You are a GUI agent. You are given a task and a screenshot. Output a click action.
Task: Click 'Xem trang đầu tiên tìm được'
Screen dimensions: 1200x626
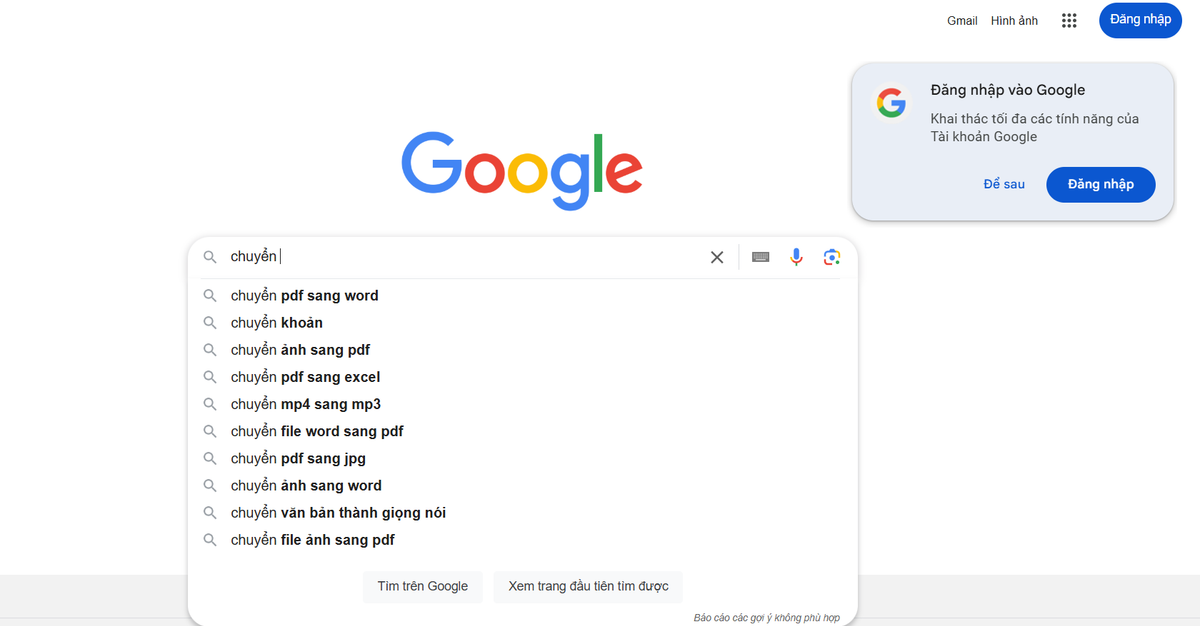(587, 587)
